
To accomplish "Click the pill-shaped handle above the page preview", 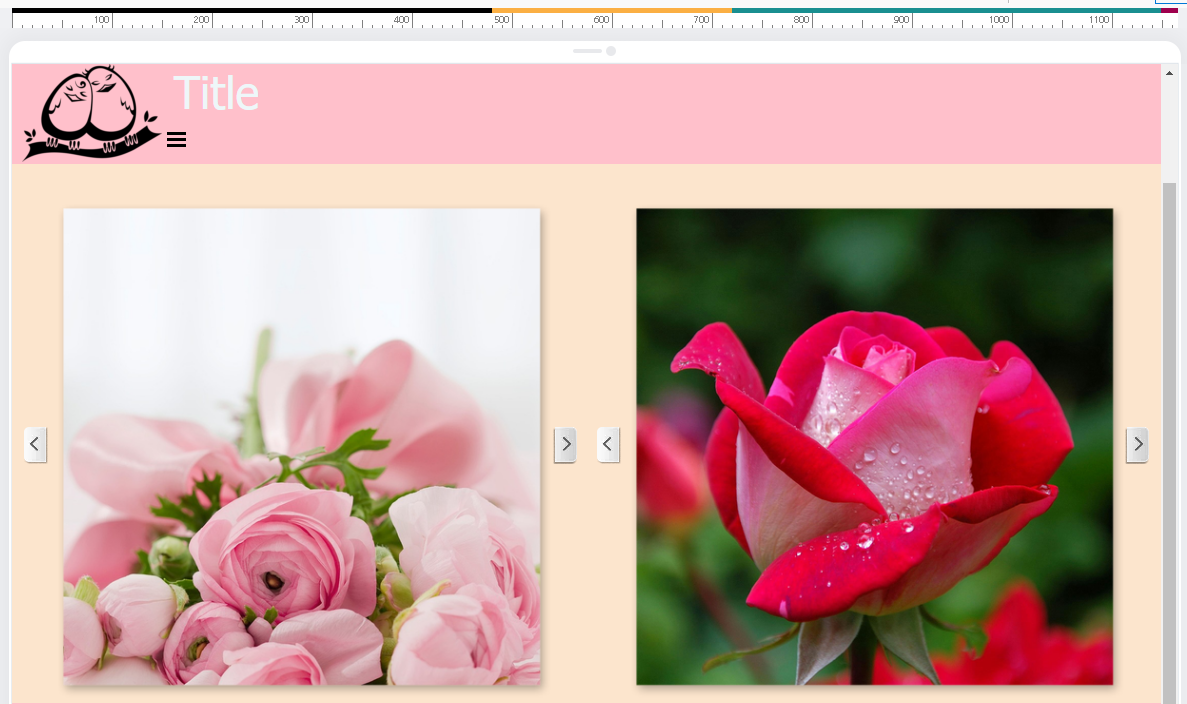I will [x=587, y=51].
